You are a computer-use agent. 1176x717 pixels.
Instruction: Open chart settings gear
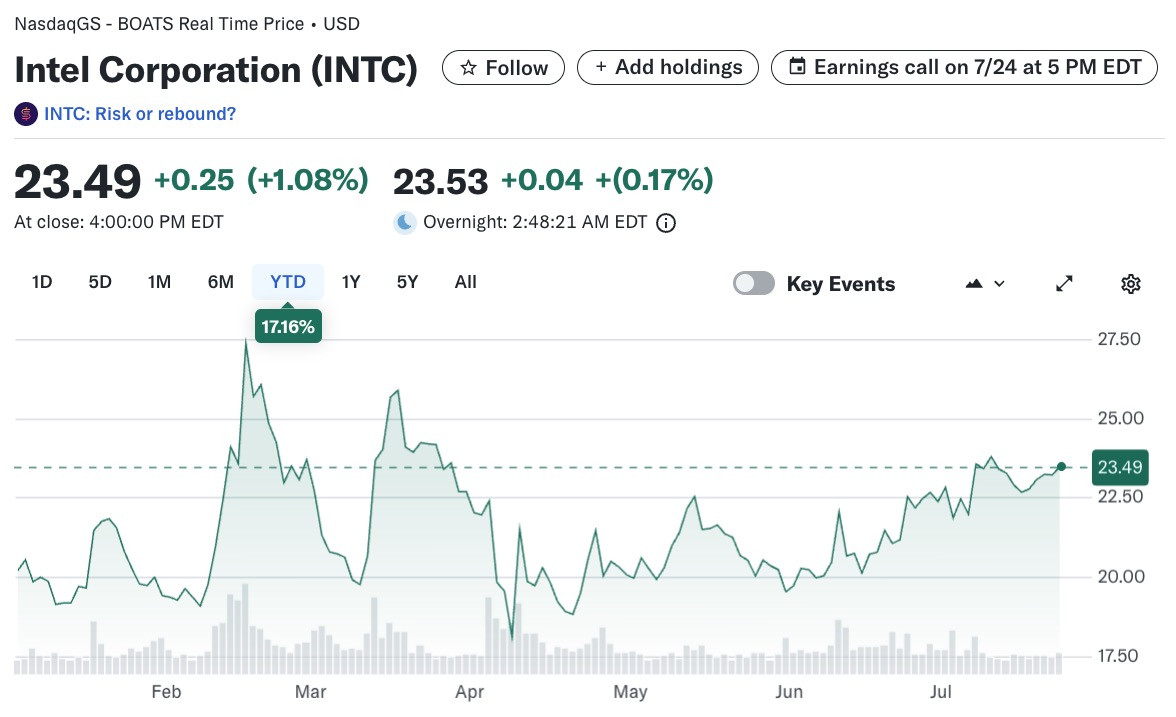point(1131,284)
